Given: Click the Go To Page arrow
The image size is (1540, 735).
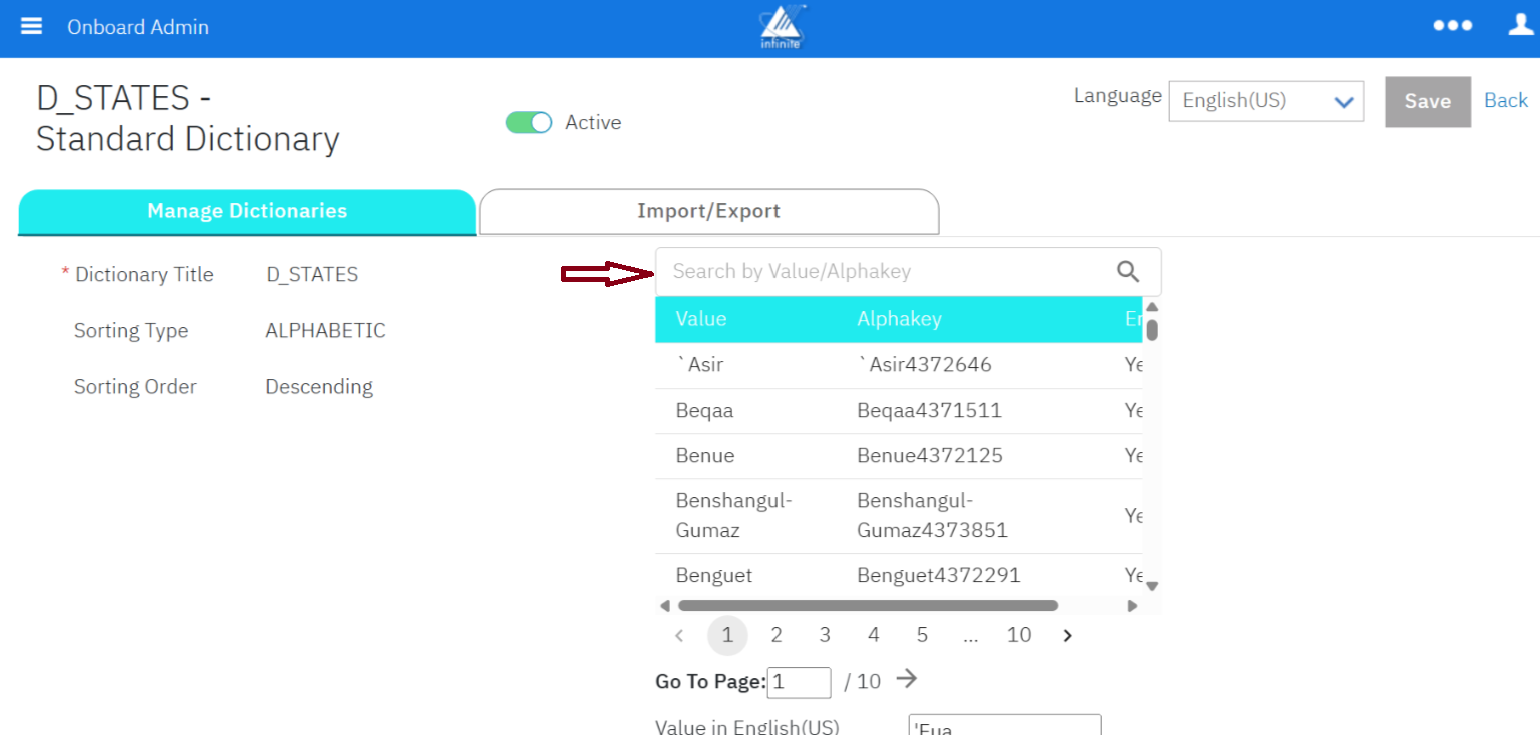Looking at the screenshot, I should point(906,680).
